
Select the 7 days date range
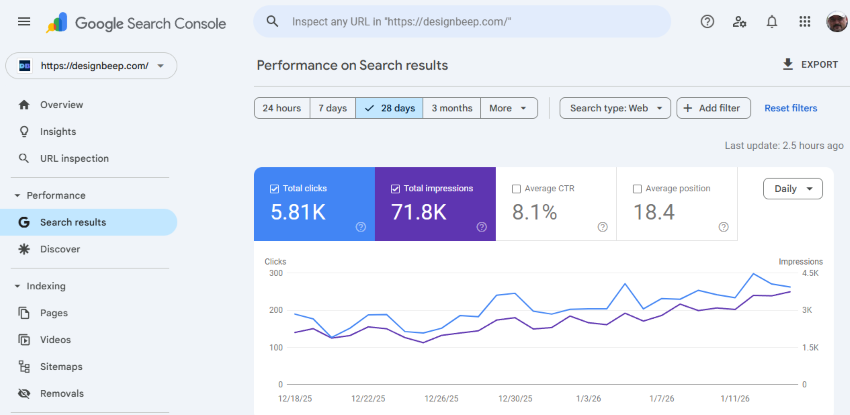[332, 108]
